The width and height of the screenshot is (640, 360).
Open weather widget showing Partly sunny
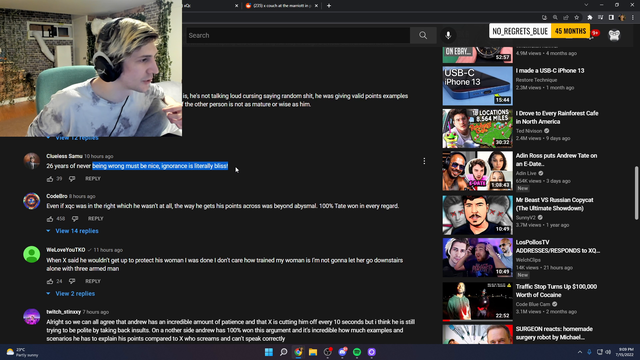[22, 352]
